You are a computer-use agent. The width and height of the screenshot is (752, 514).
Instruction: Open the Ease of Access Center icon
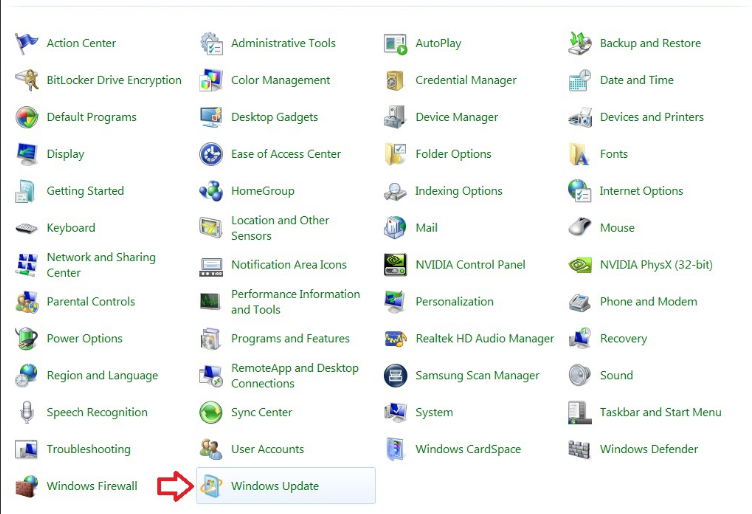click(x=211, y=154)
